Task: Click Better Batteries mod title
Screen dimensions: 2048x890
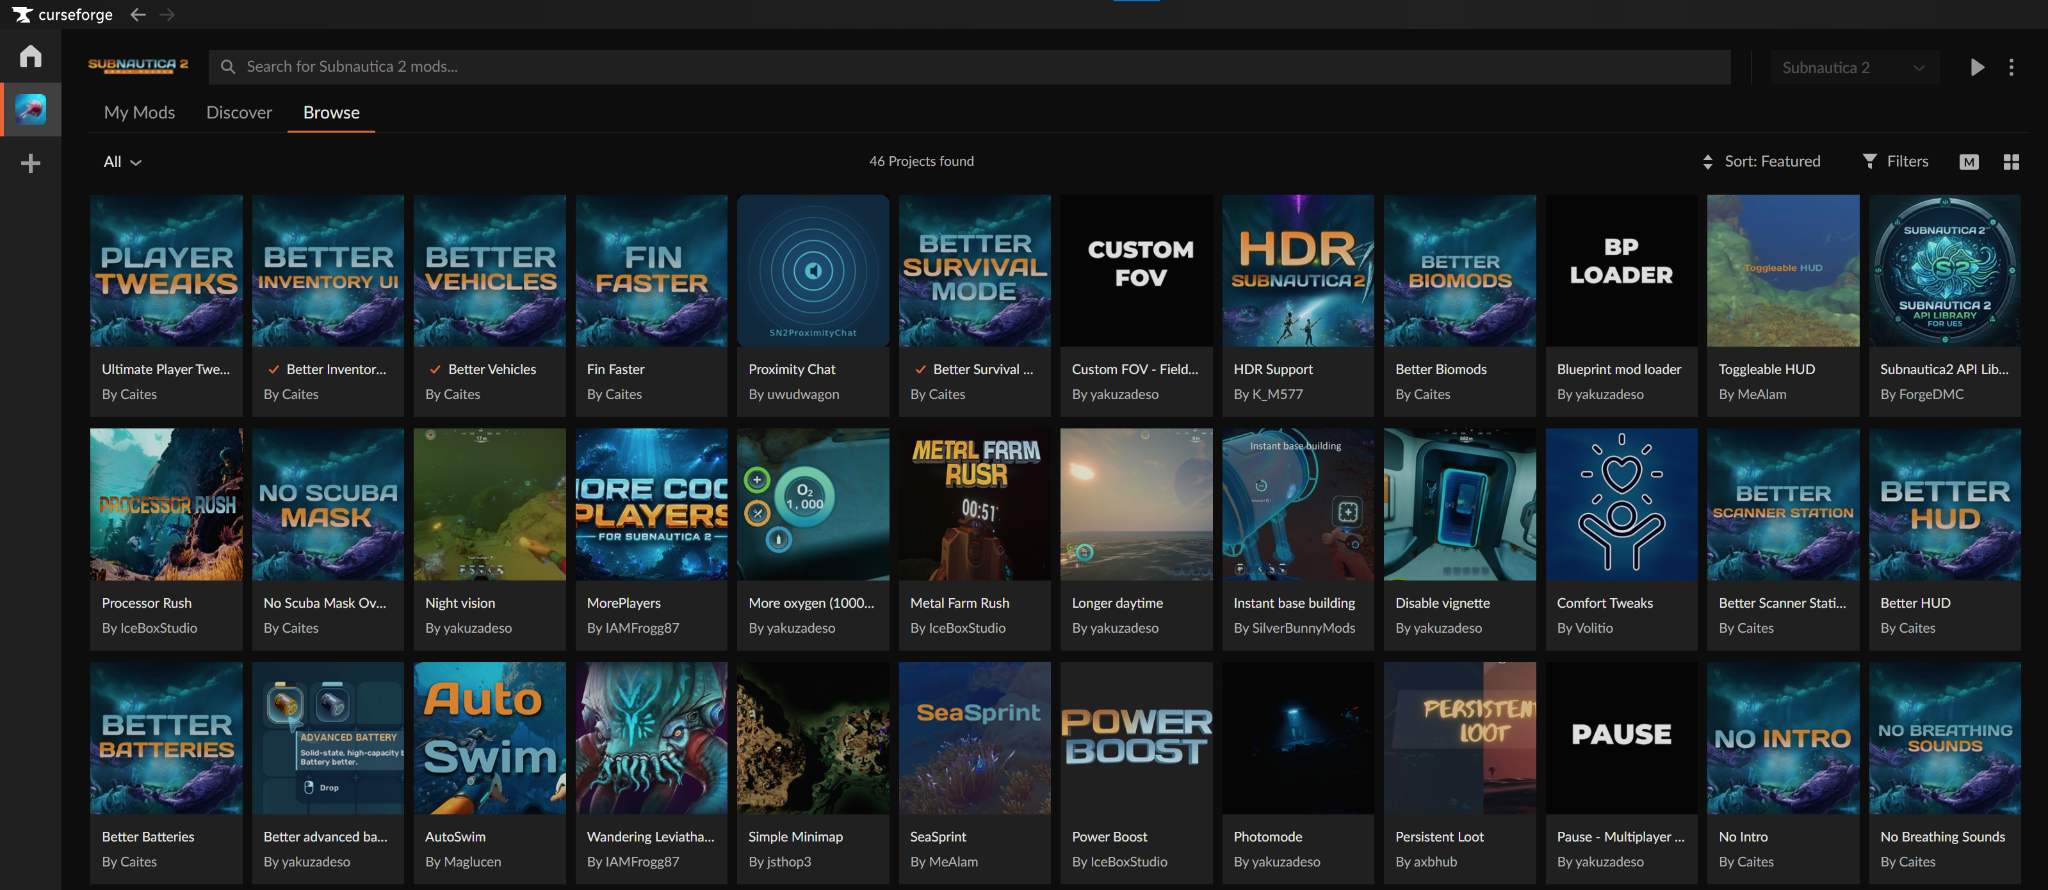Action: click(148, 837)
